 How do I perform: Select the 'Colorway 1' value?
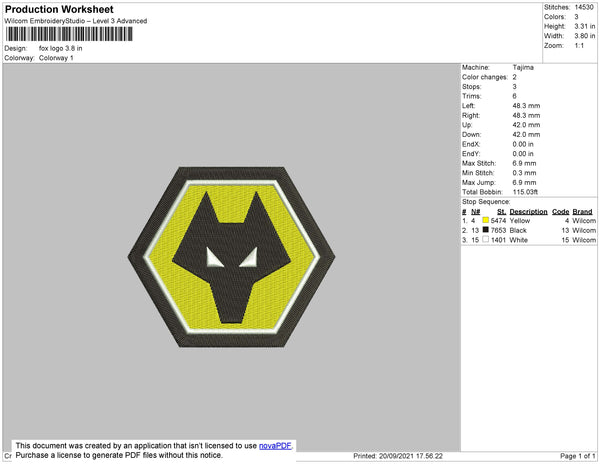pyautogui.click(x=56, y=58)
